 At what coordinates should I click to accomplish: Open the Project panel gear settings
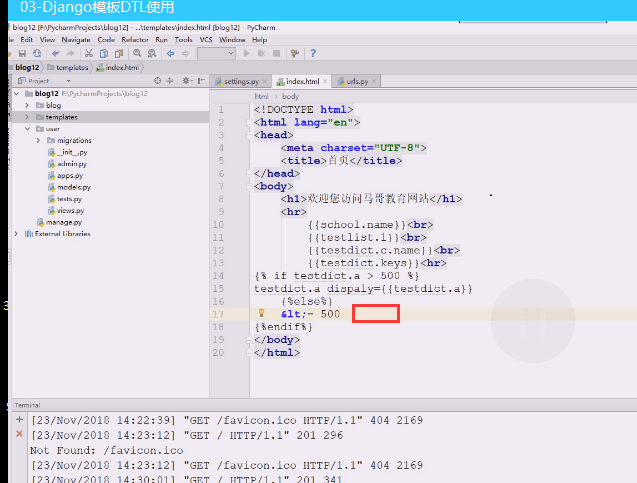(186, 81)
